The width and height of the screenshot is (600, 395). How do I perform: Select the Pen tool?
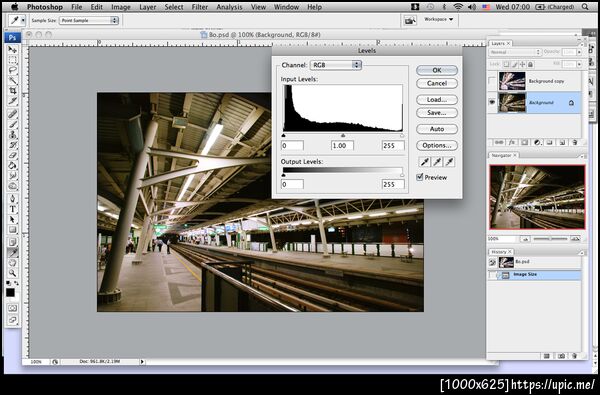click(13, 199)
